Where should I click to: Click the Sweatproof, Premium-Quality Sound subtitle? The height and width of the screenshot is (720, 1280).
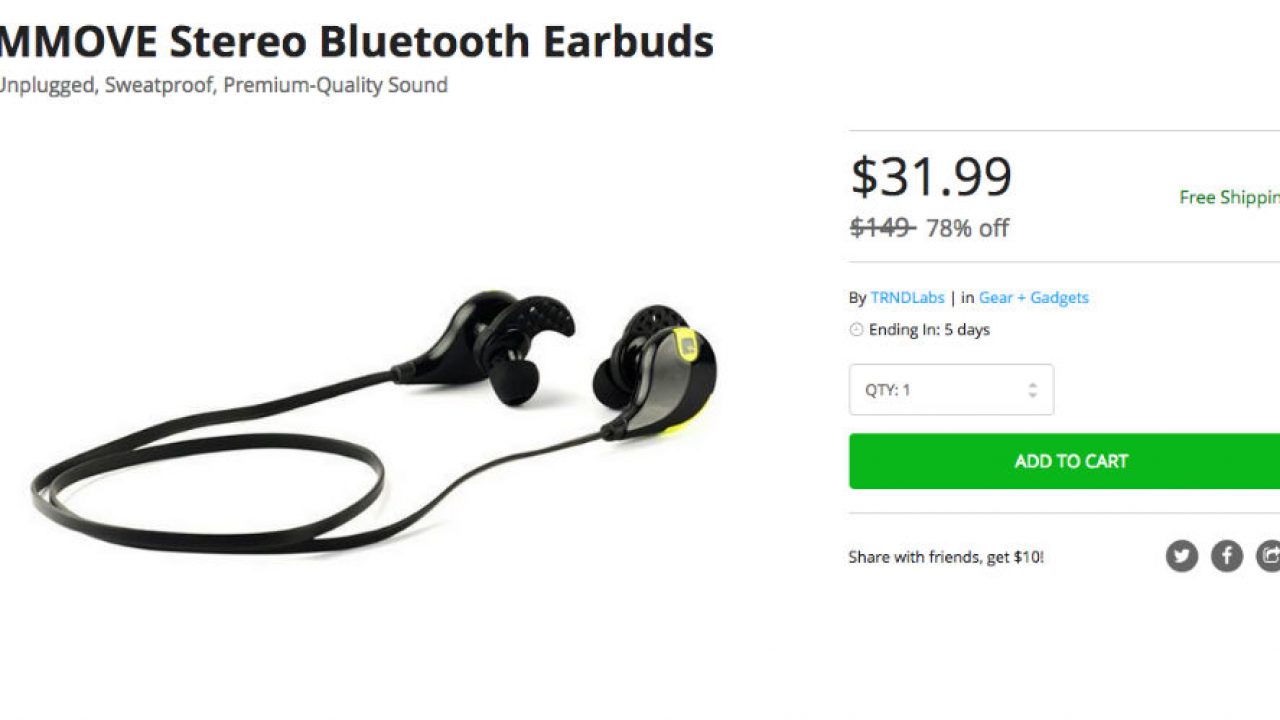point(276,85)
